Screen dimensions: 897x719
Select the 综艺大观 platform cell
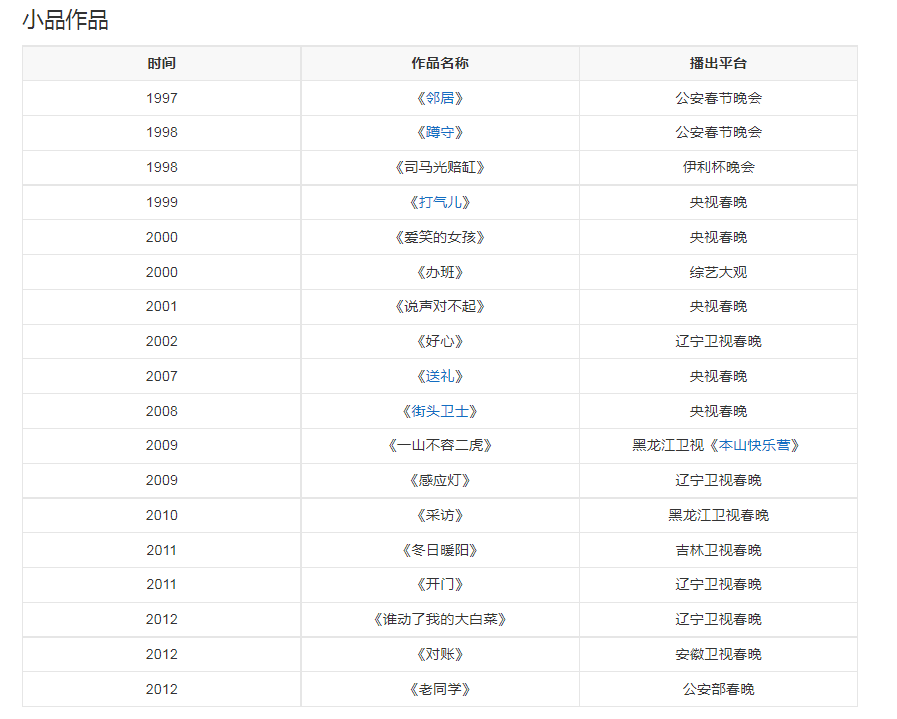pyautogui.click(x=717, y=272)
